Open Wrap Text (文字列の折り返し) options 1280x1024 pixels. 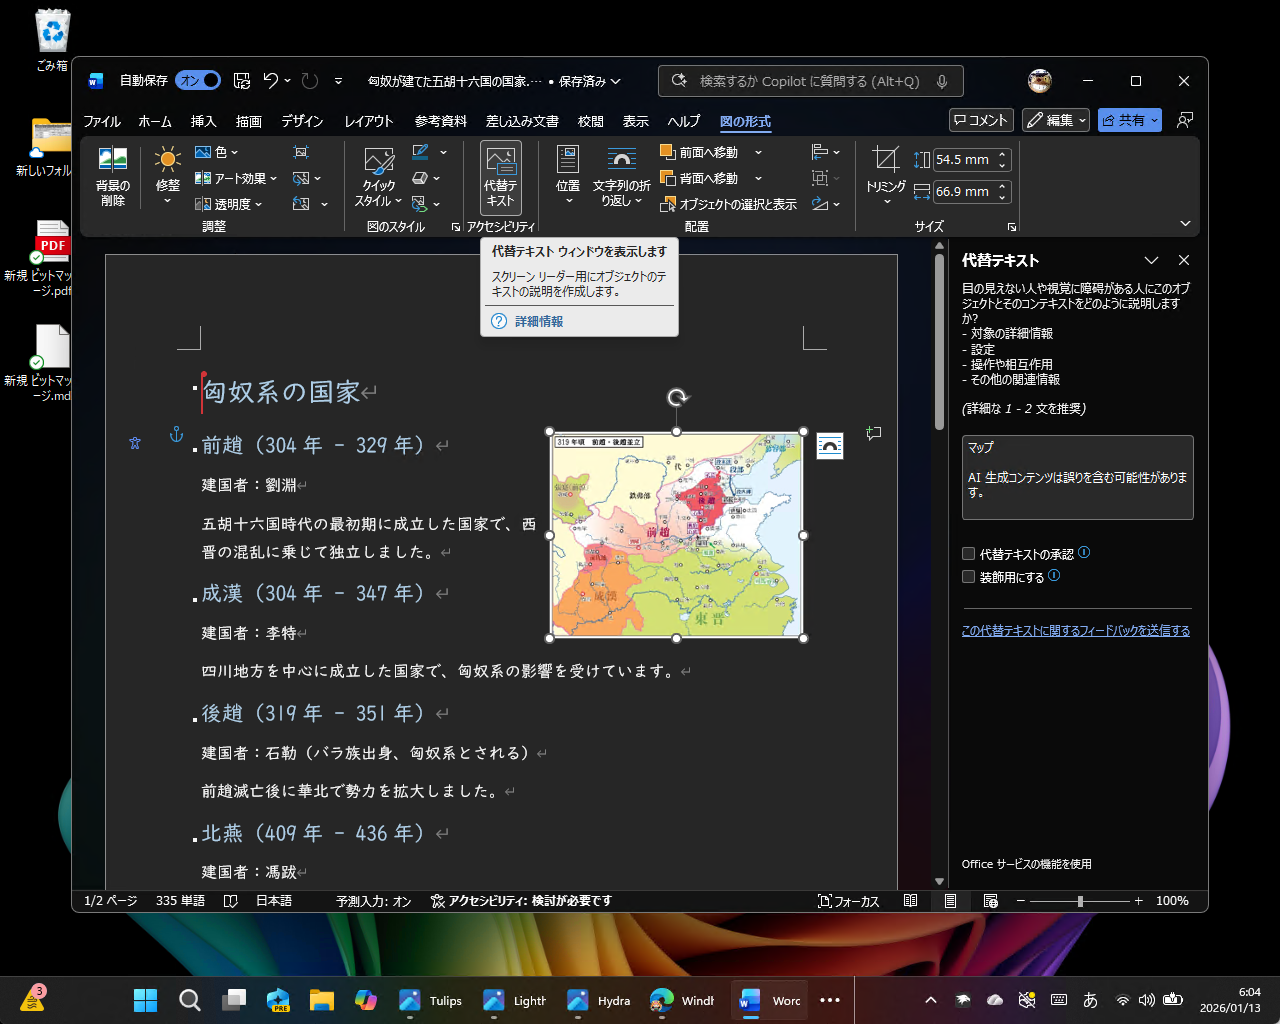point(621,178)
